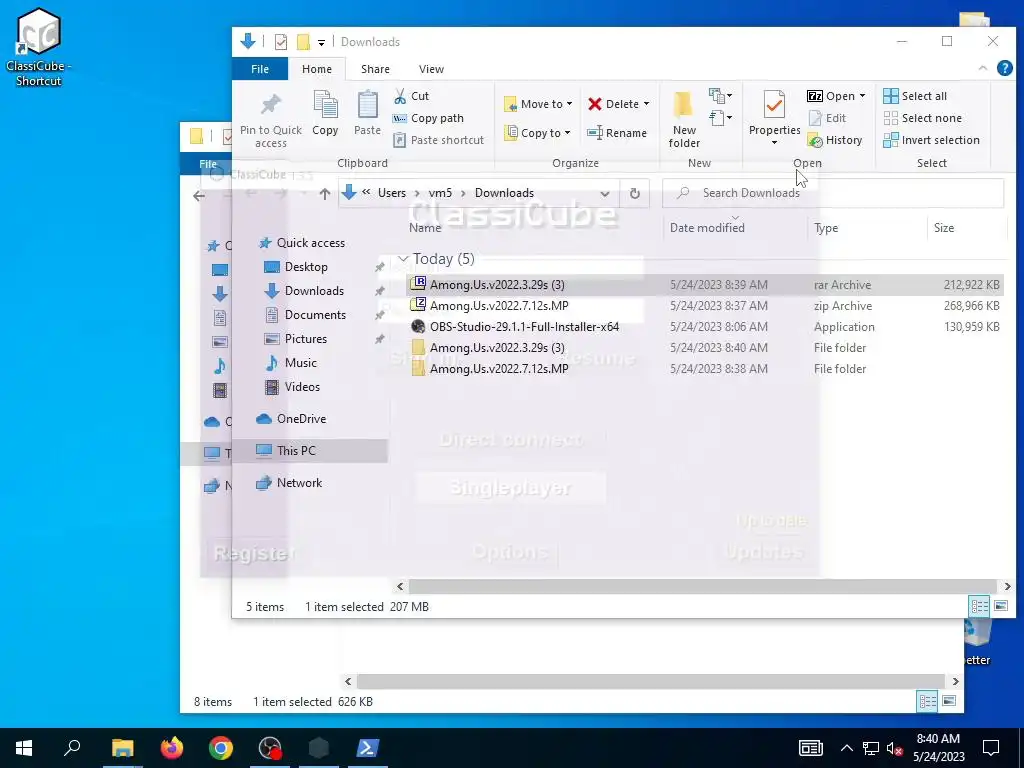Go up one folder level arrow
1024x768 pixels.
click(x=325, y=193)
